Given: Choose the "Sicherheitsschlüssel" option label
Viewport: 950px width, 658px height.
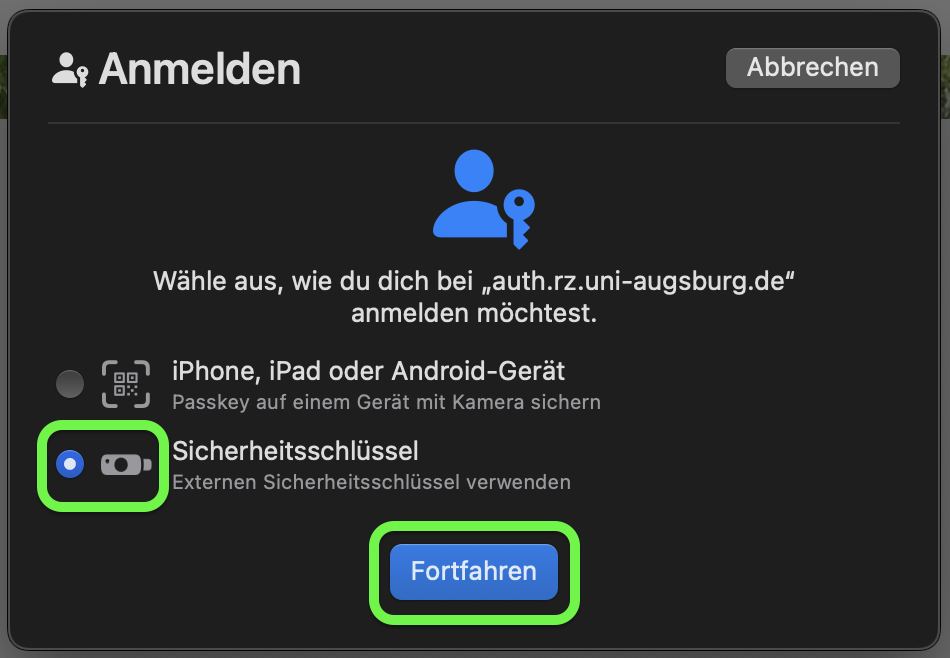Looking at the screenshot, I should 295,451.
